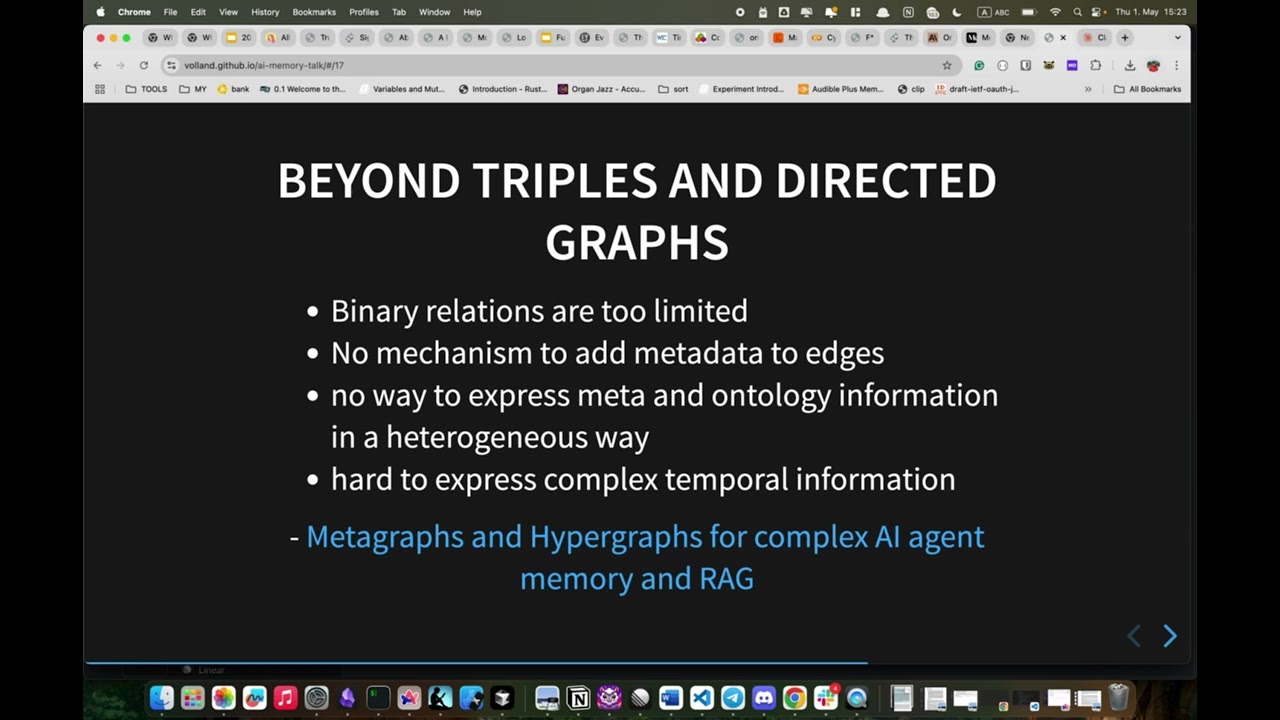
Task: Open the View menu
Action: 228,12
